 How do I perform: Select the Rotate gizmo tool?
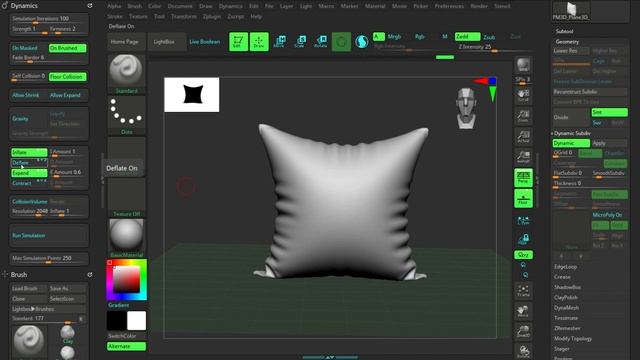[321, 42]
